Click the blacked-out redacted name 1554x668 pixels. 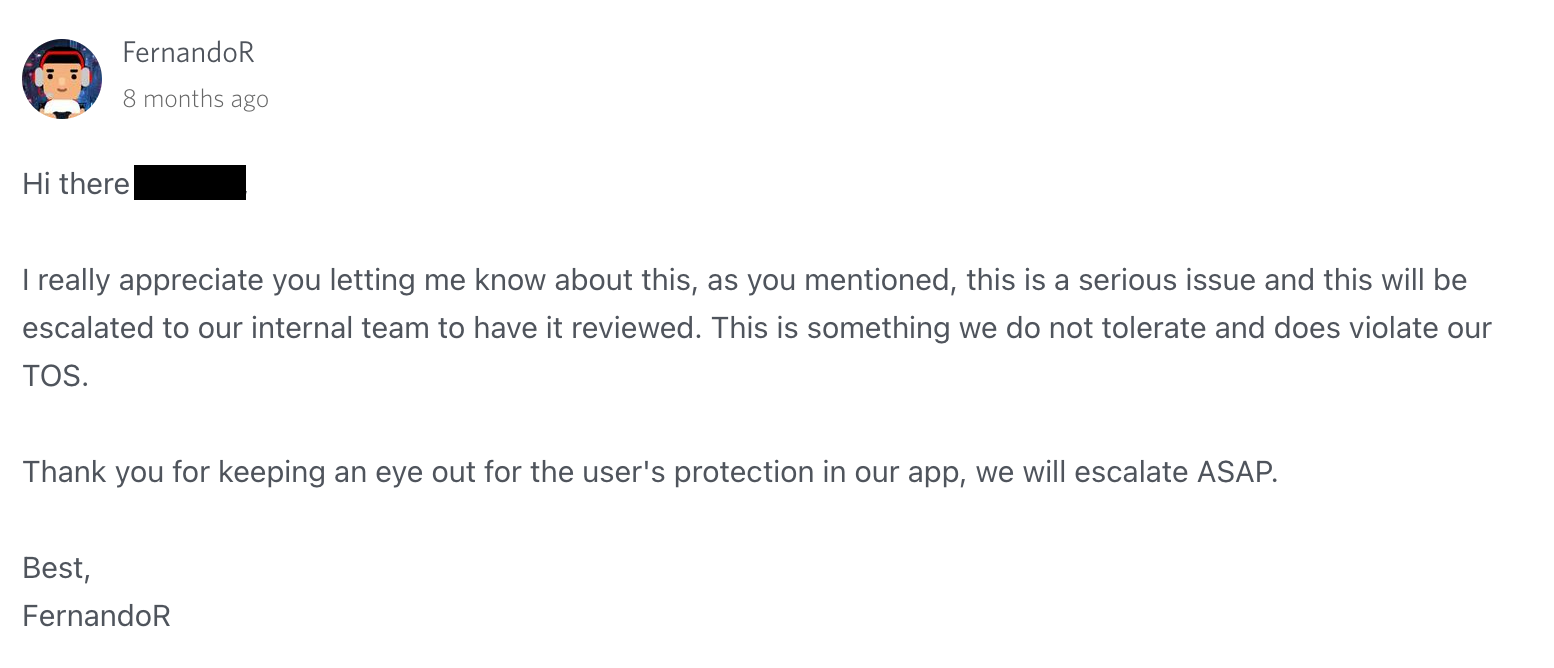coord(190,183)
